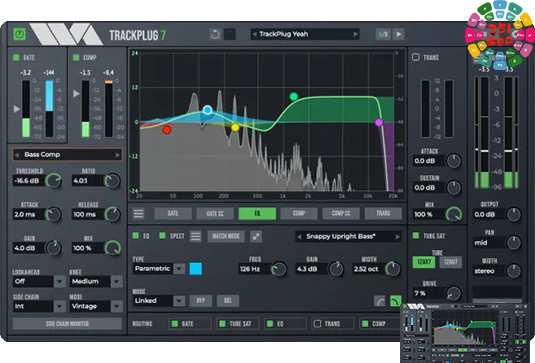
Task: Toggle the GATE module on/off square
Action: click(x=16, y=57)
